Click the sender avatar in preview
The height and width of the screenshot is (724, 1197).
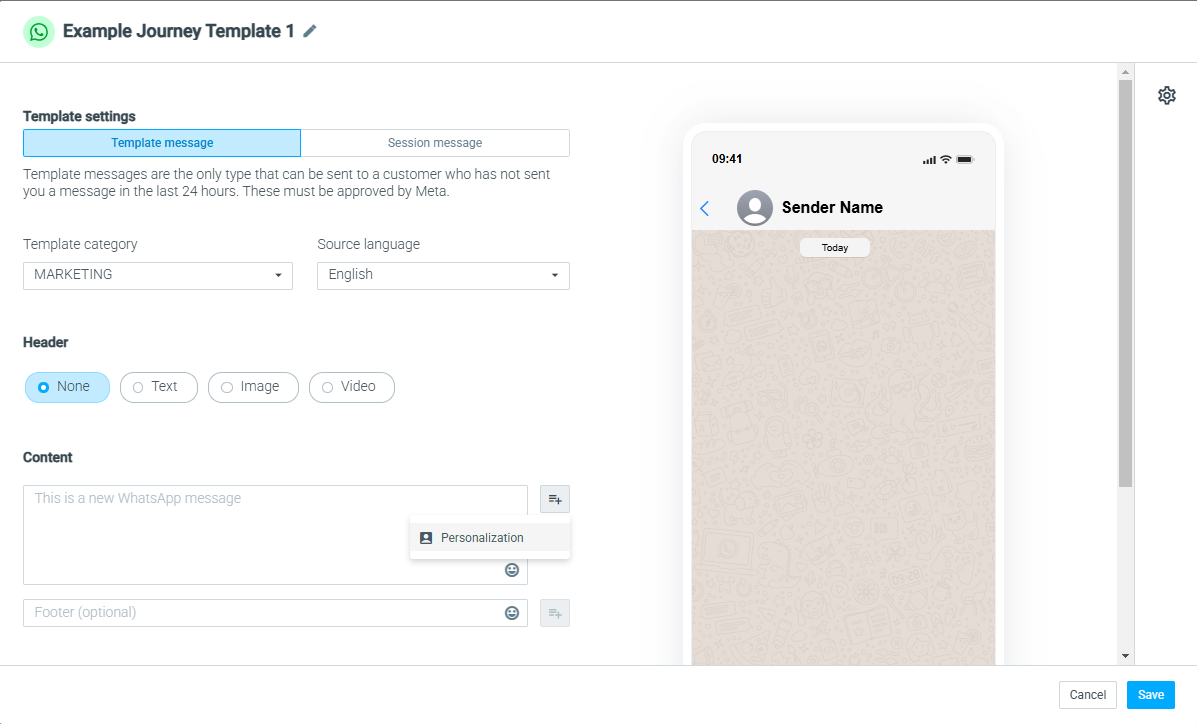[x=755, y=208]
